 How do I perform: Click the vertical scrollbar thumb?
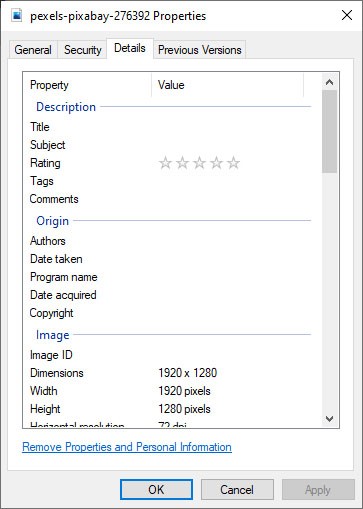click(x=329, y=131)
